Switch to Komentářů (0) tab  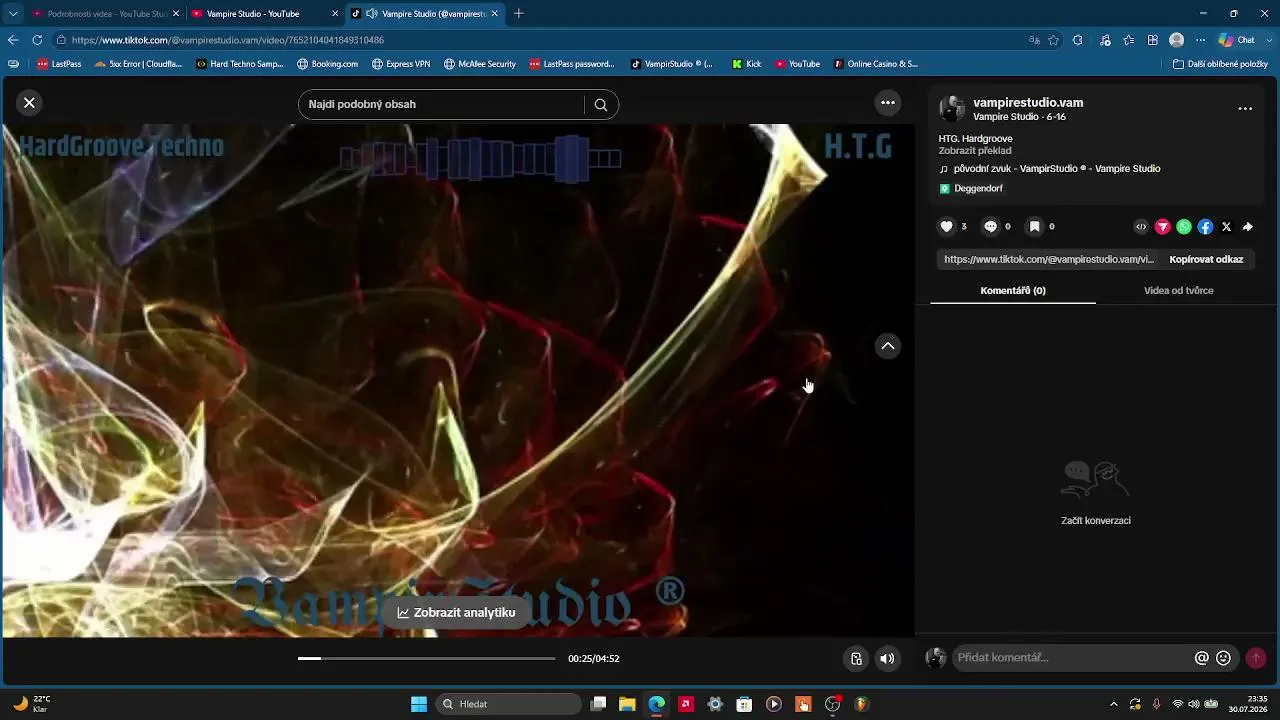coord(1013,291)
